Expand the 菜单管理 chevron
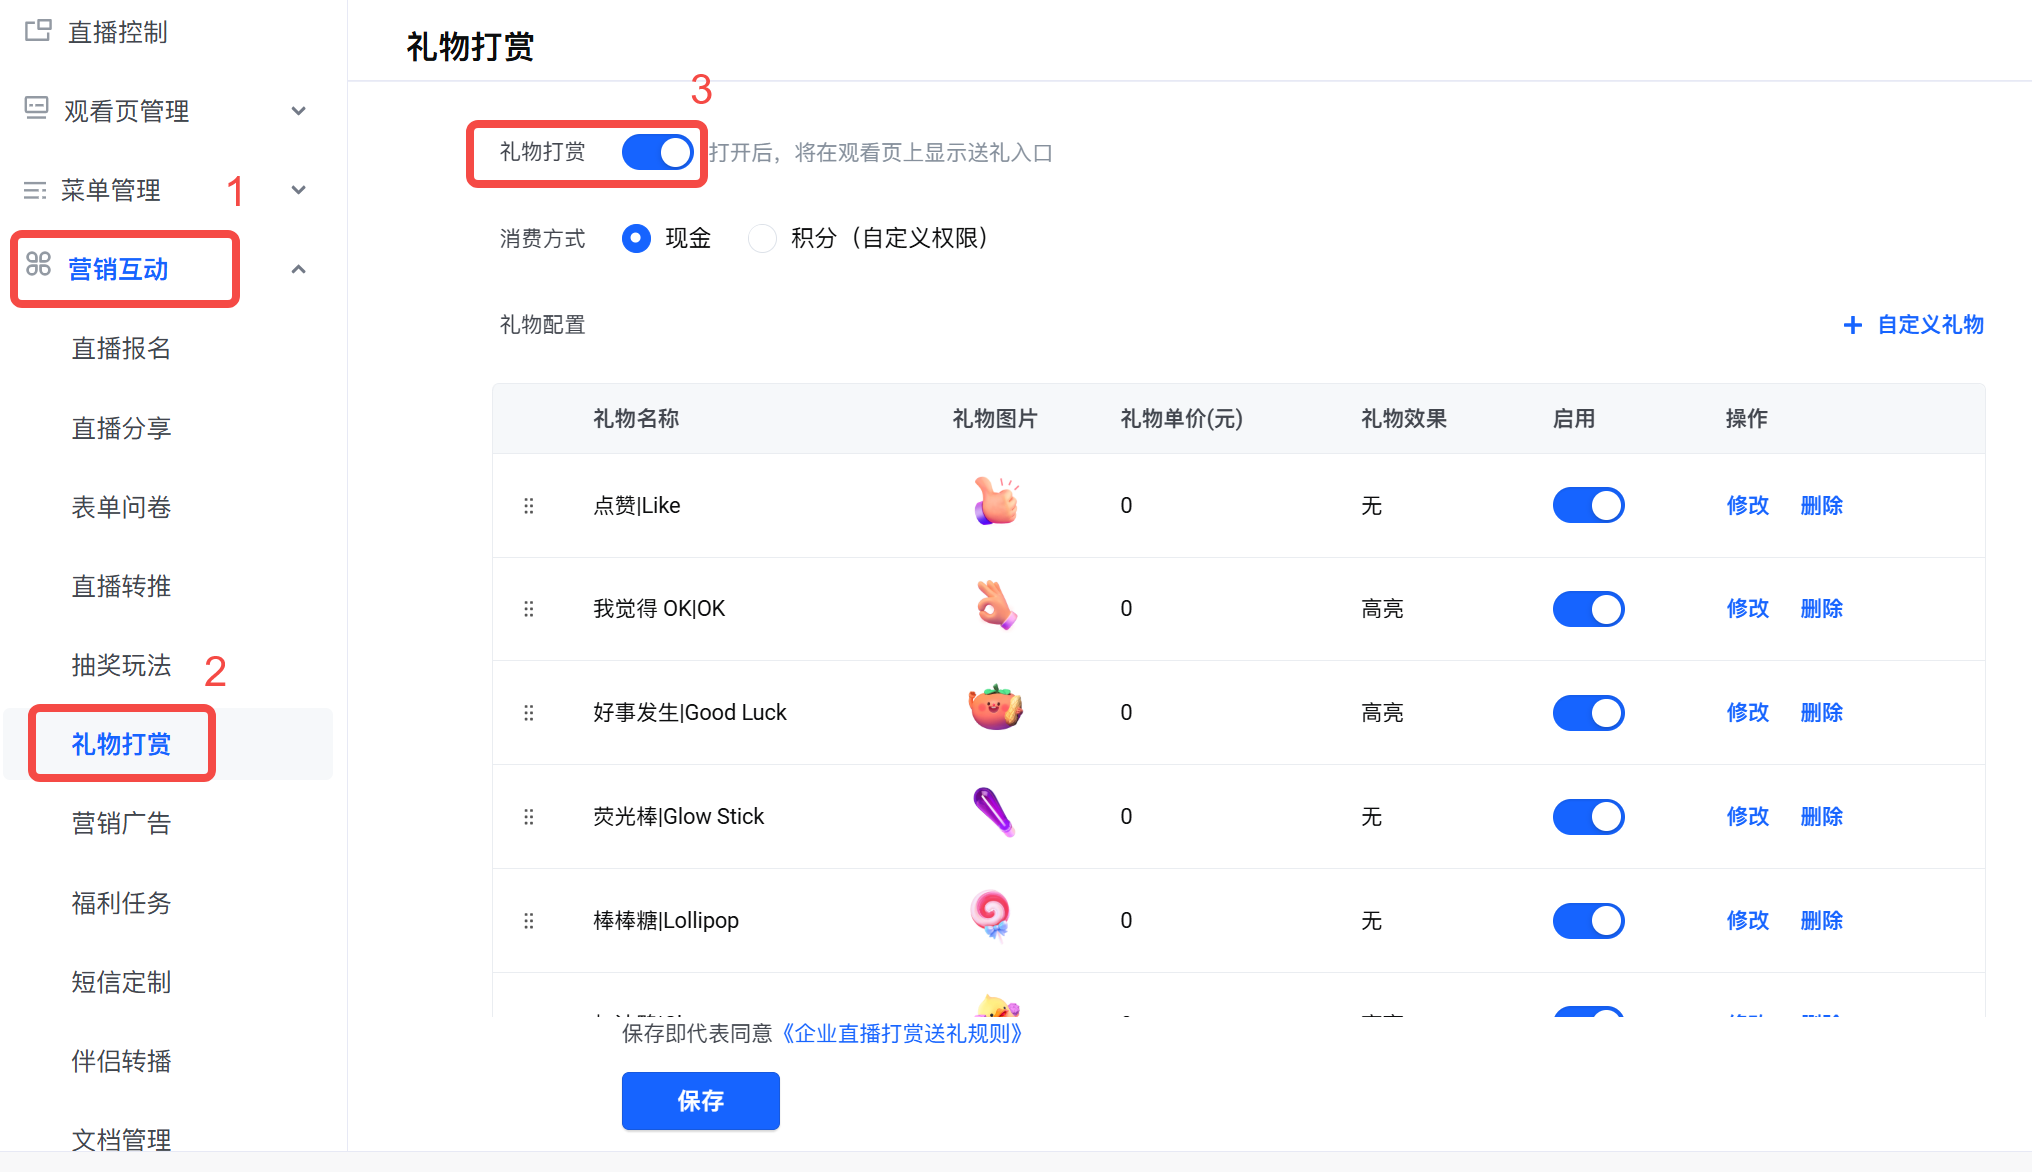The width and height of the screenshot is (2032, 1172). (298, 190)
